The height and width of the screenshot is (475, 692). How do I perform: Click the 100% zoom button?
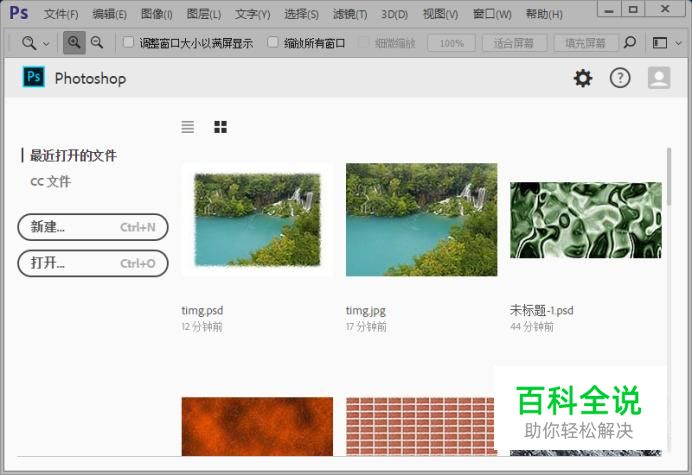[451, 43]
